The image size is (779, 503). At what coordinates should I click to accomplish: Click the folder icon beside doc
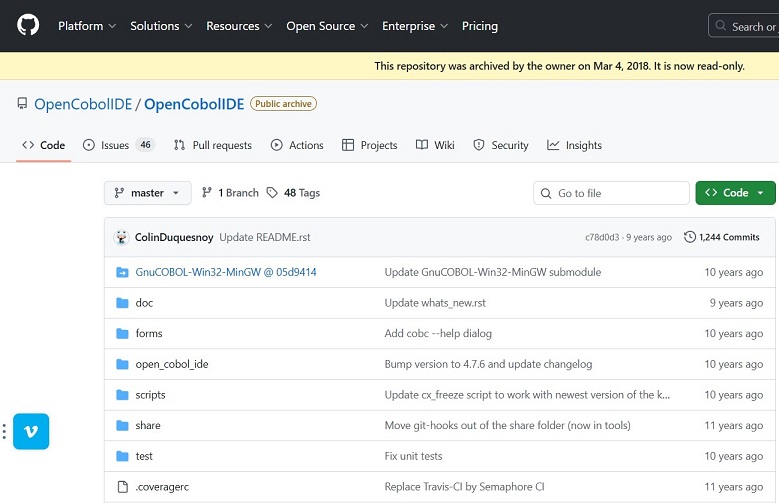tap(122, 303)
